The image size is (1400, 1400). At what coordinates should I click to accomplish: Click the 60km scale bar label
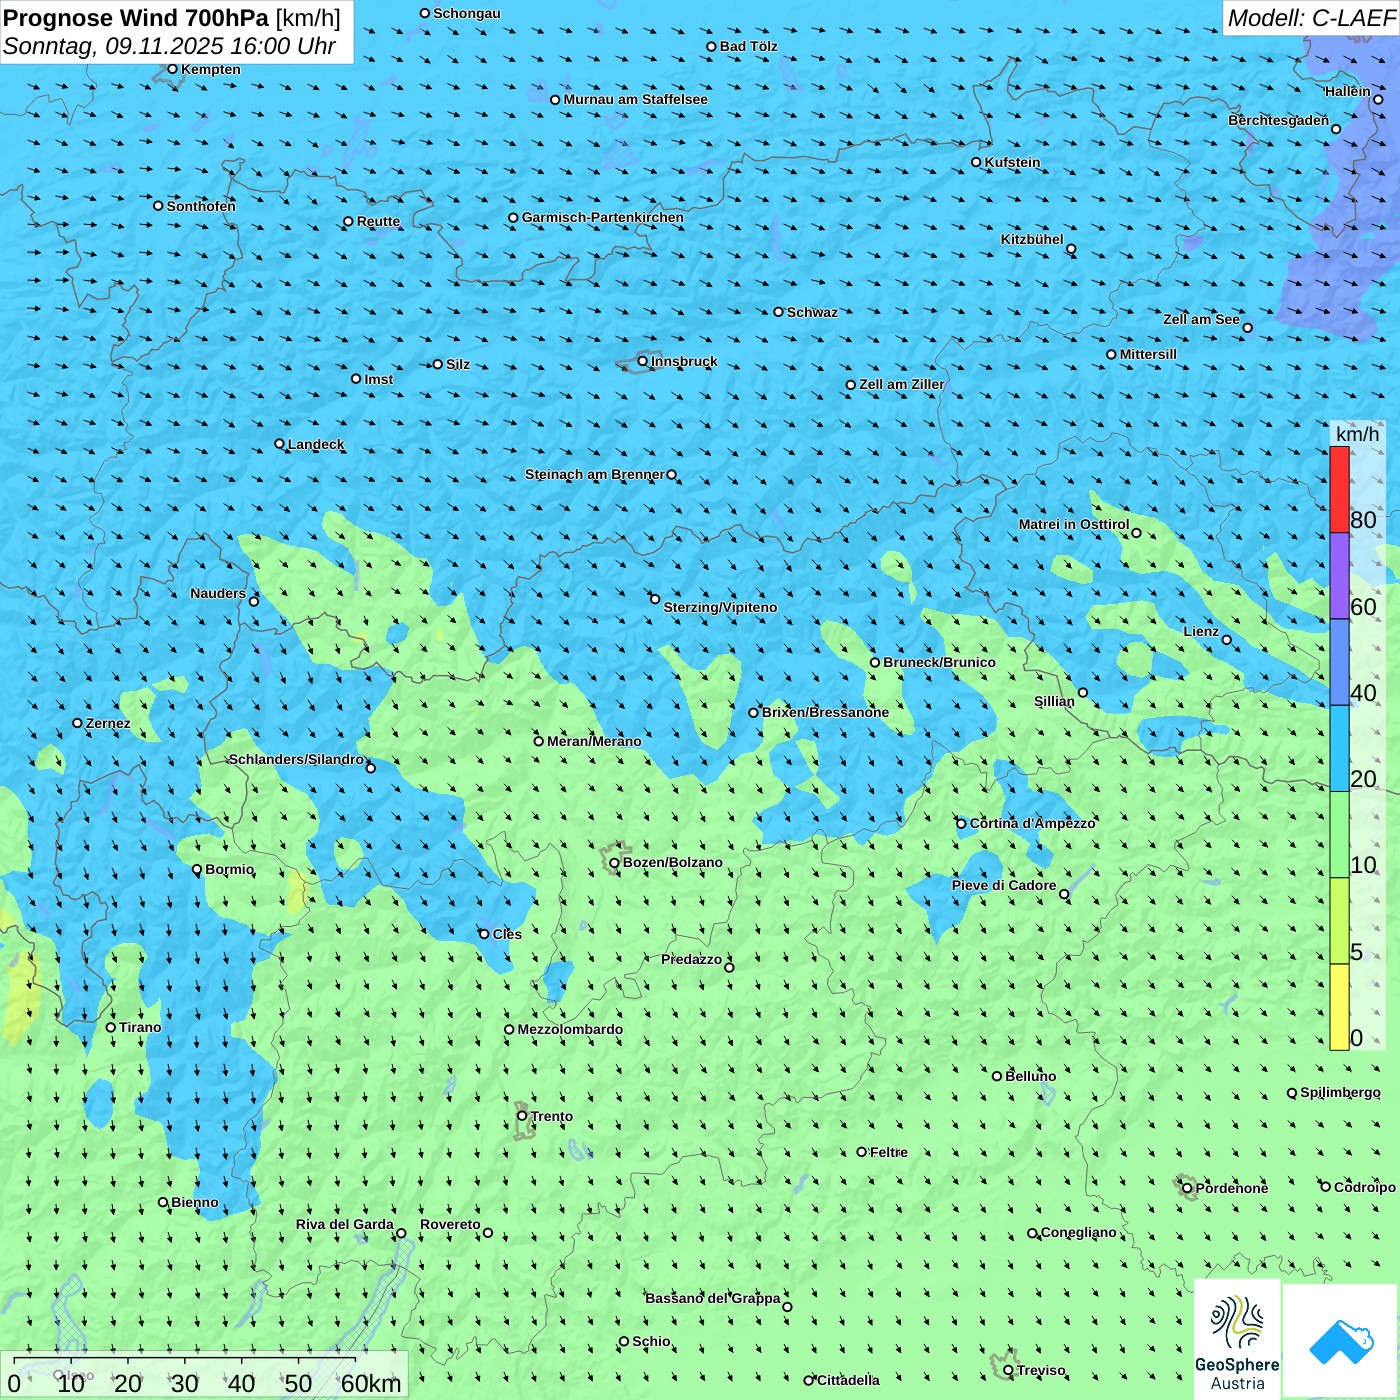371,1383
